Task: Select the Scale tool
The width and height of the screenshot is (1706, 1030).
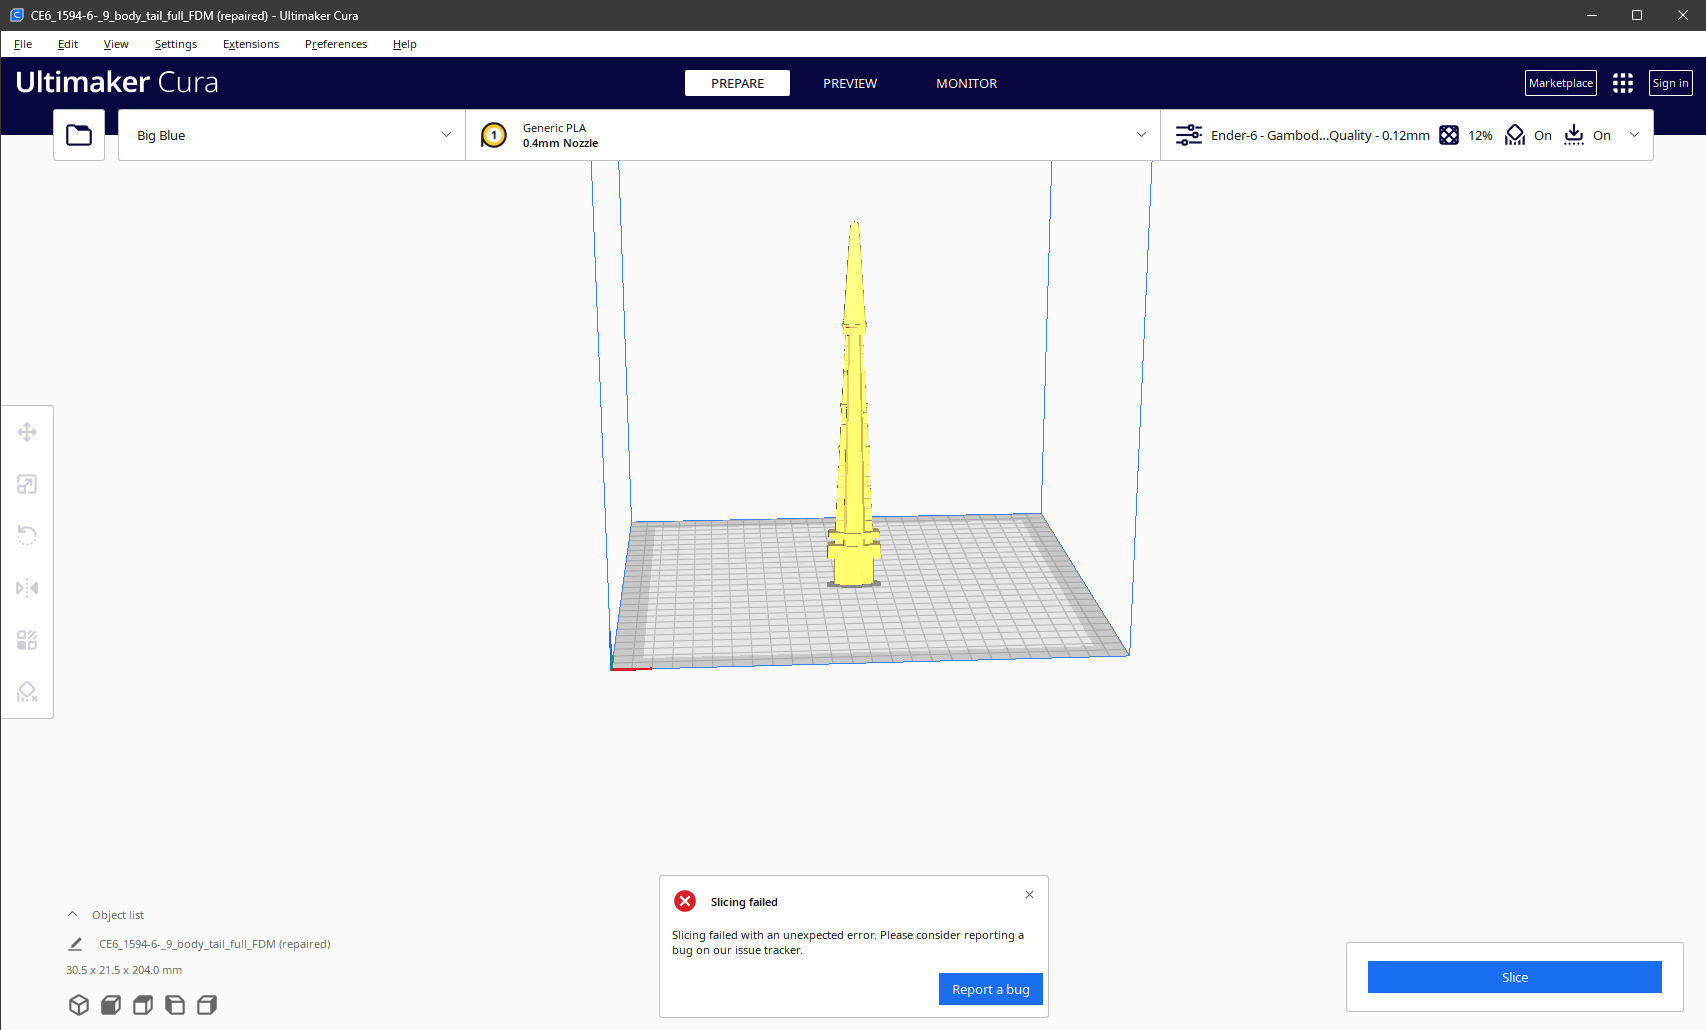Action: pyautogui.click(x=27, y=484)
